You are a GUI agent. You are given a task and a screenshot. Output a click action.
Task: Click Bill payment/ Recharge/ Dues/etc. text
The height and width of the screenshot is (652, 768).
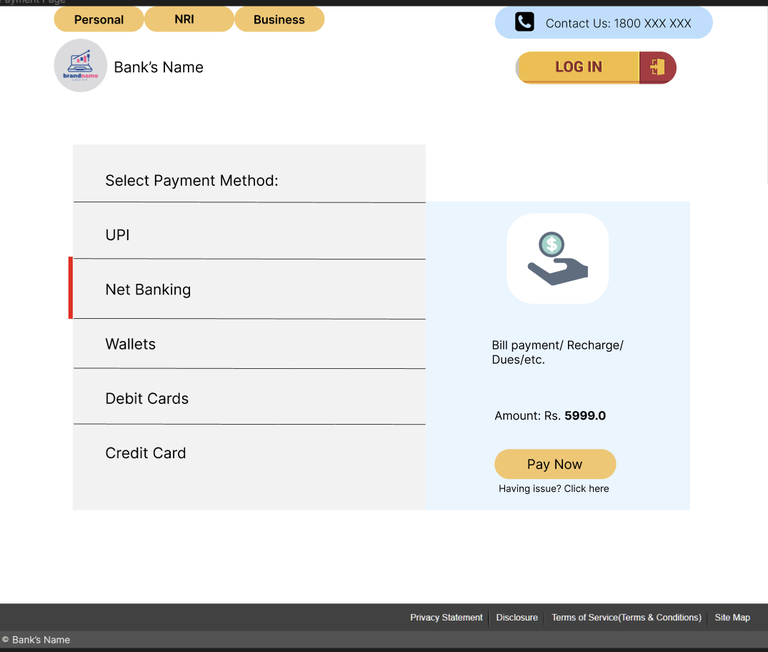[557, 352]
